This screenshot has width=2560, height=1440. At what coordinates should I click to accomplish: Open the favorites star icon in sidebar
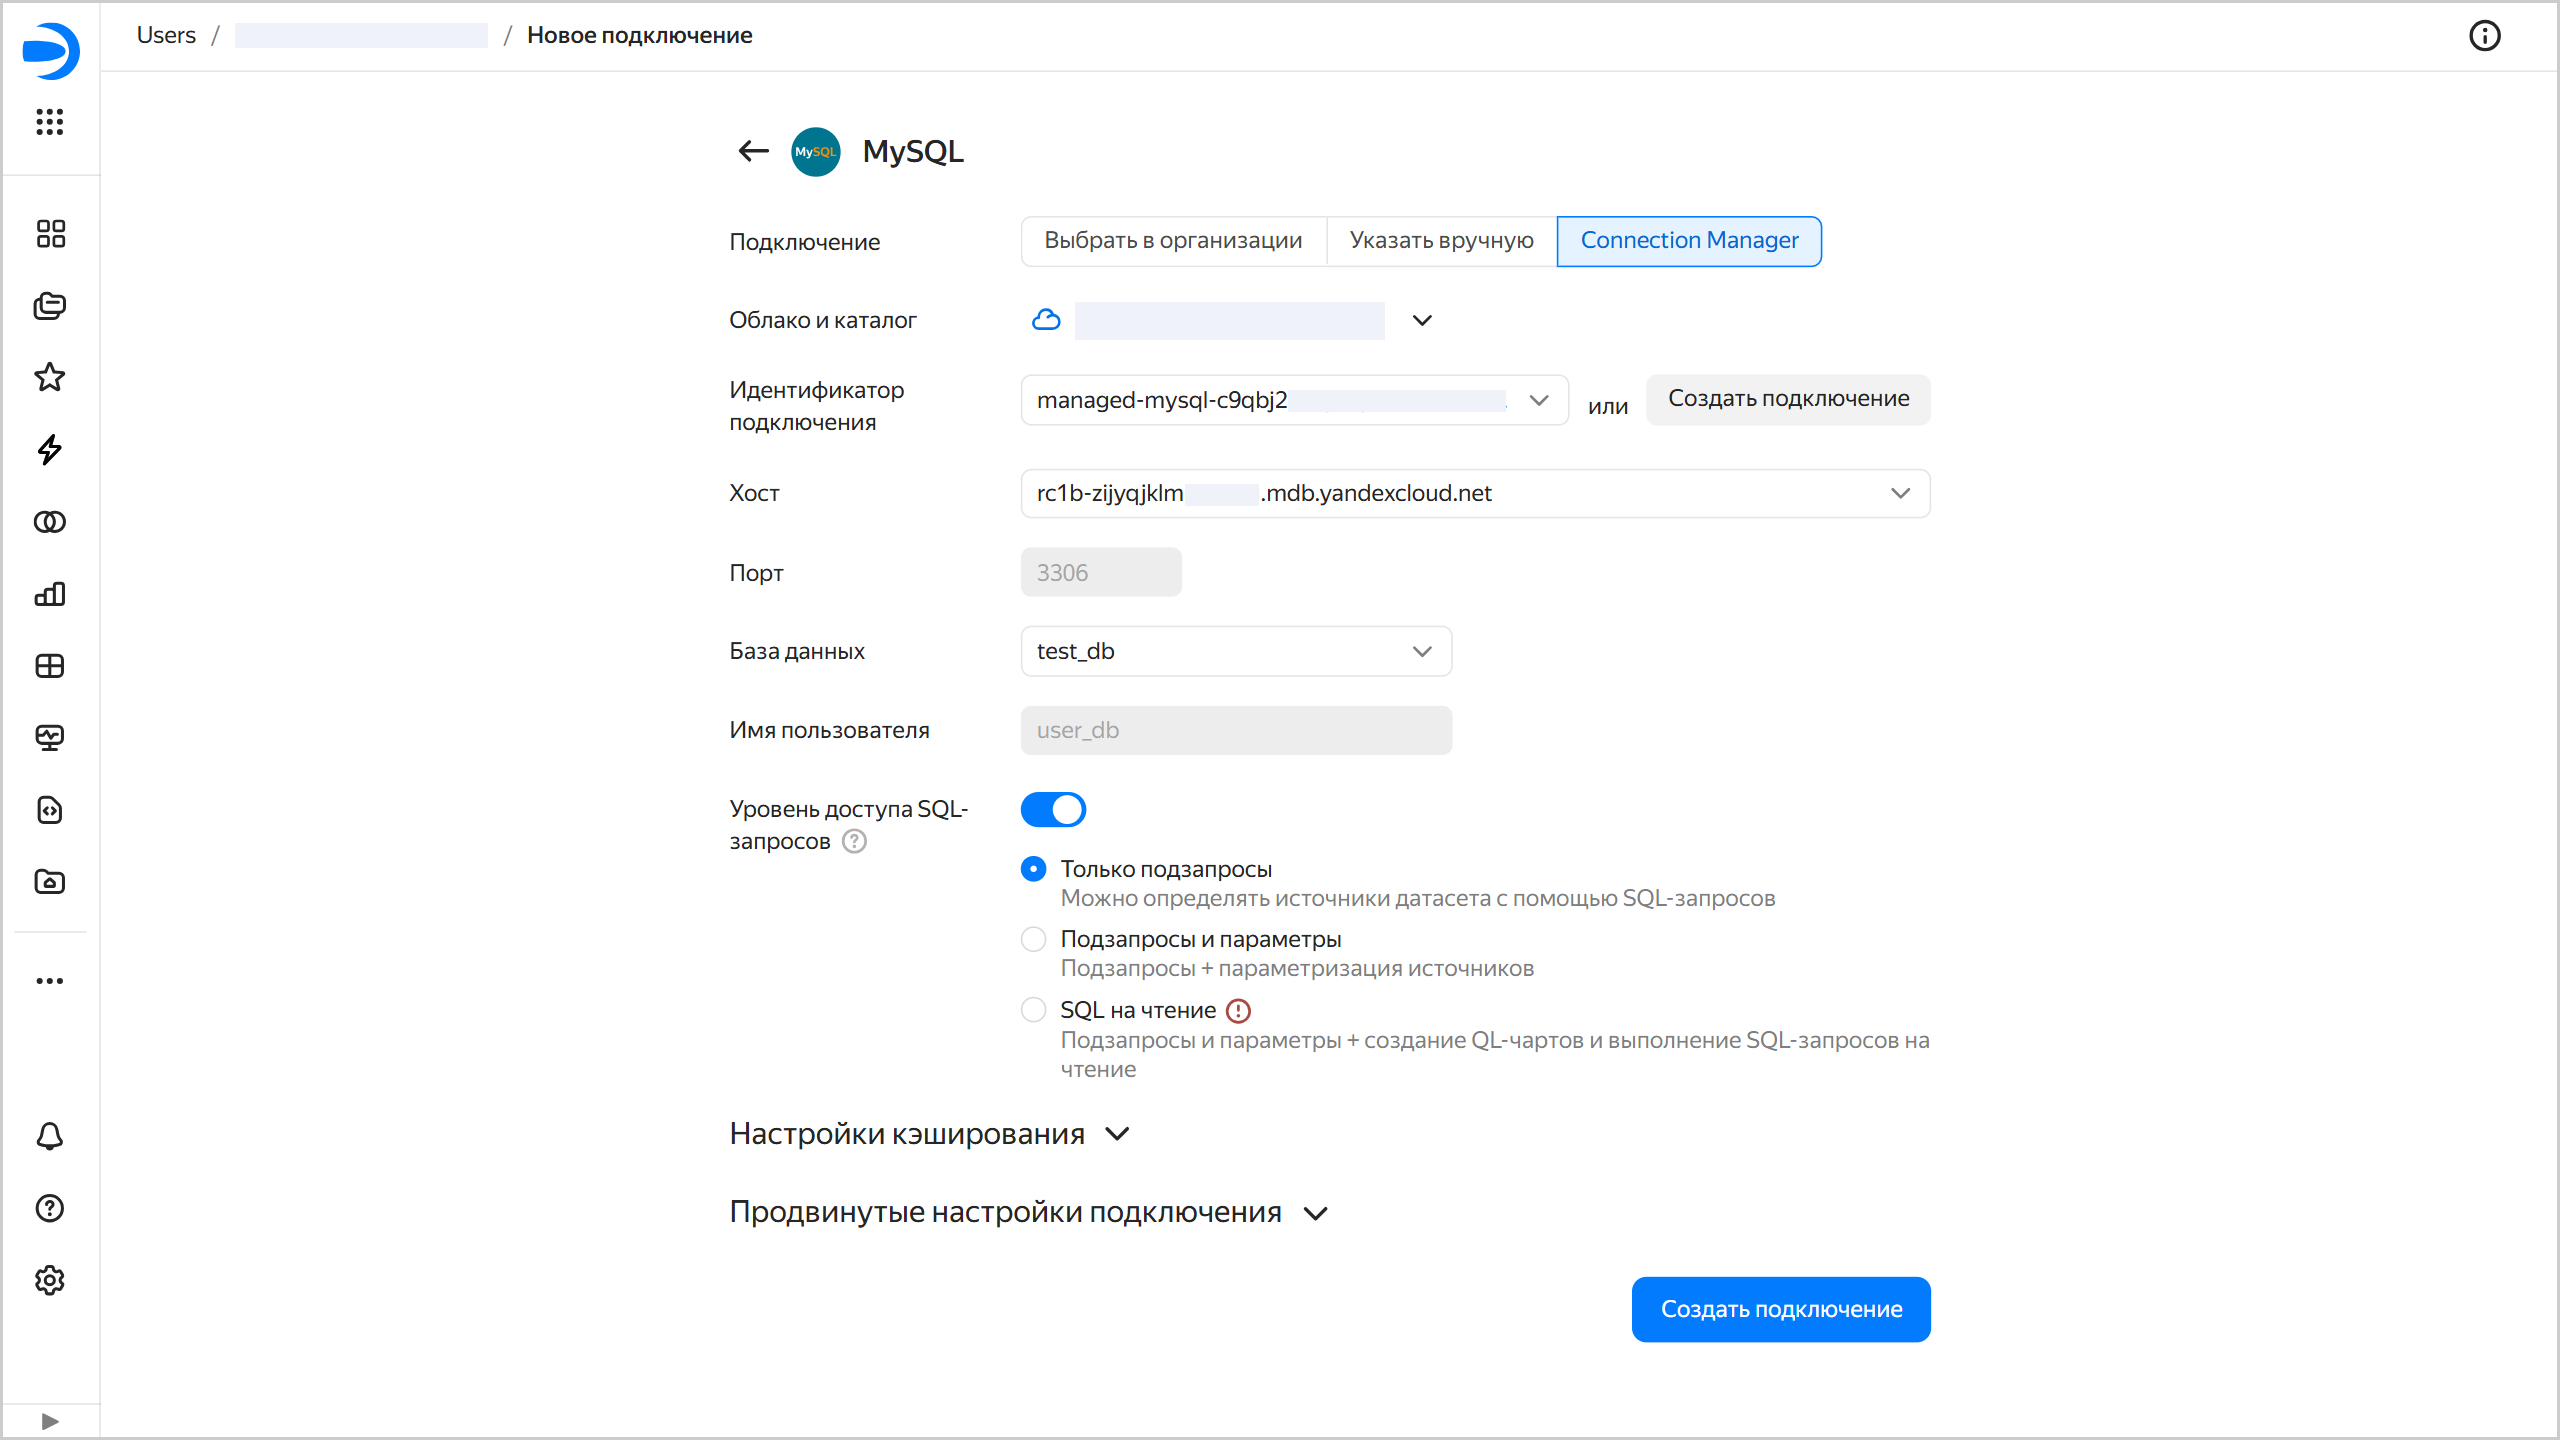coord(50,377)
